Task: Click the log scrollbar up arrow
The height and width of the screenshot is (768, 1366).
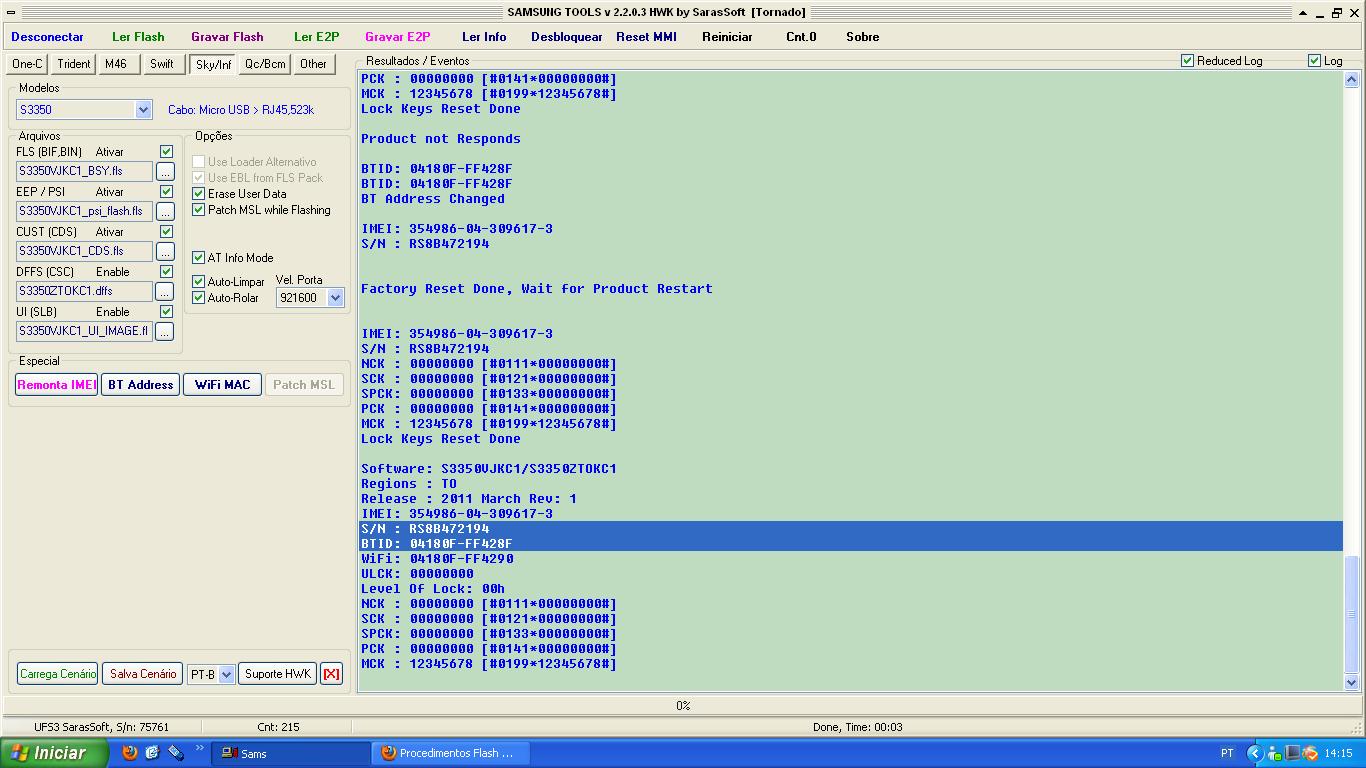Action: point(1351,80)
